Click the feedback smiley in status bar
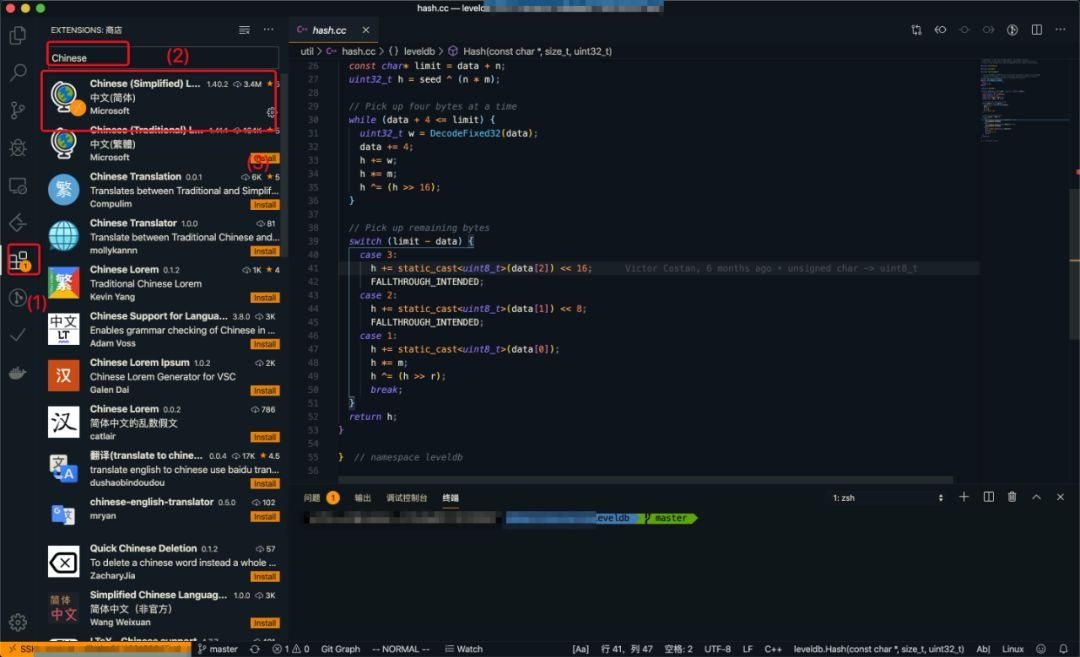The width and height of the screenshot is (1080, 657). (x=1041, y=649)
